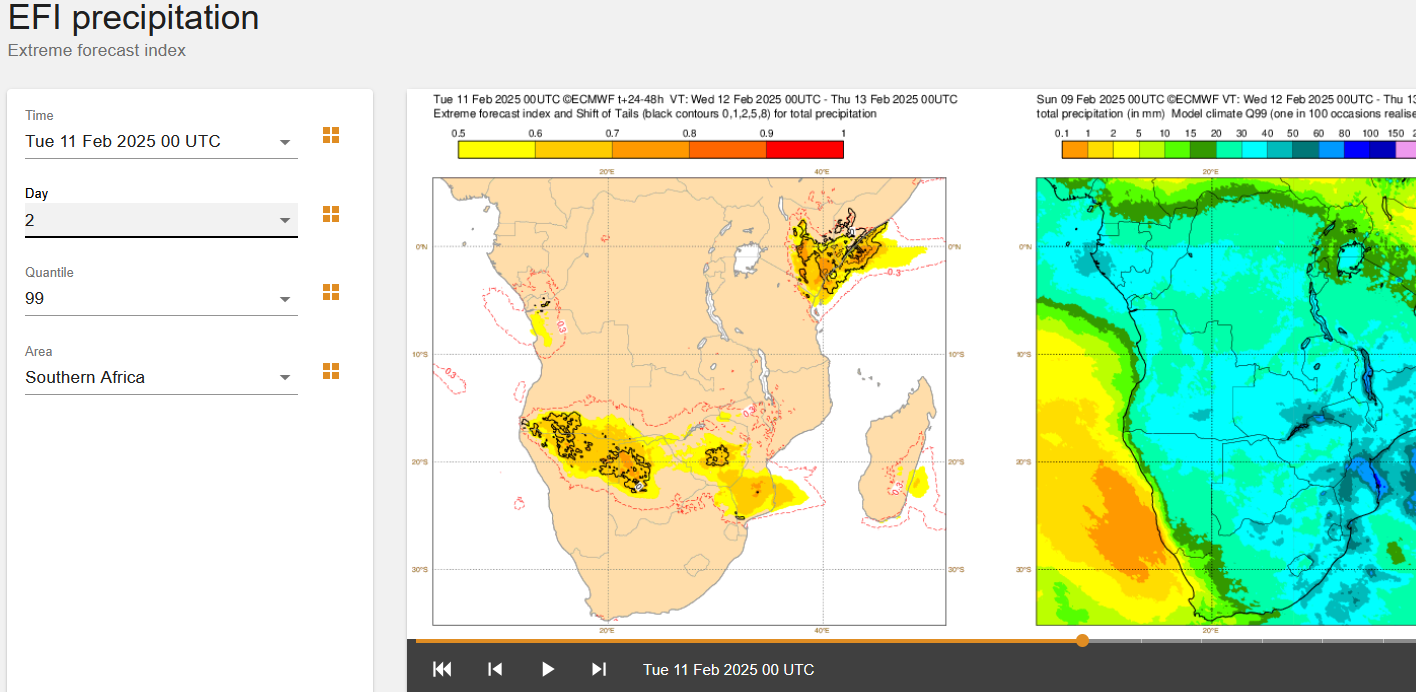Step forward to next frame
The height and width of the screenshot is (692, 1416).
pos(599,669)
